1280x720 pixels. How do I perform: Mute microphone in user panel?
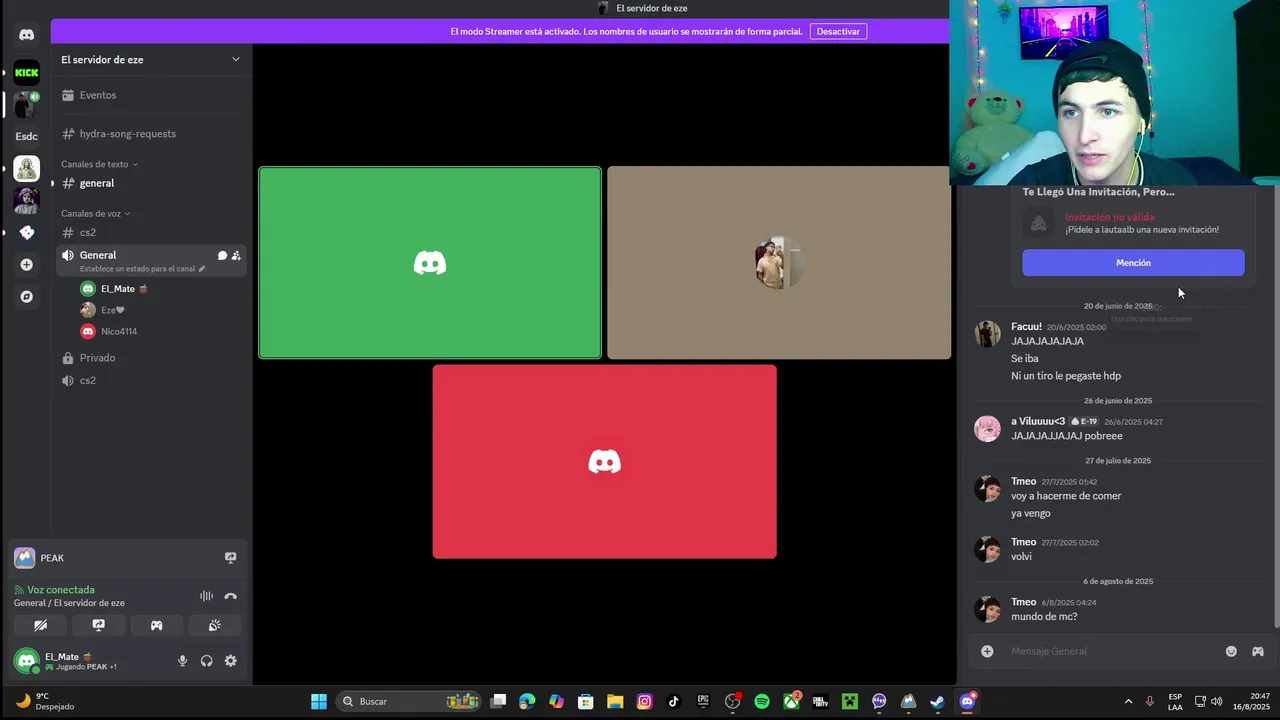click(x=182, y=661)
